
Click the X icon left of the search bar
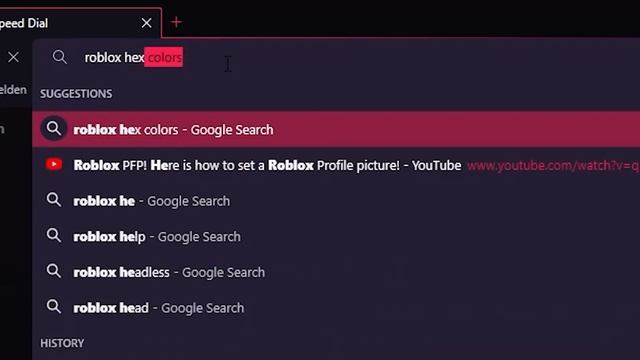click(x=13, y=57)
